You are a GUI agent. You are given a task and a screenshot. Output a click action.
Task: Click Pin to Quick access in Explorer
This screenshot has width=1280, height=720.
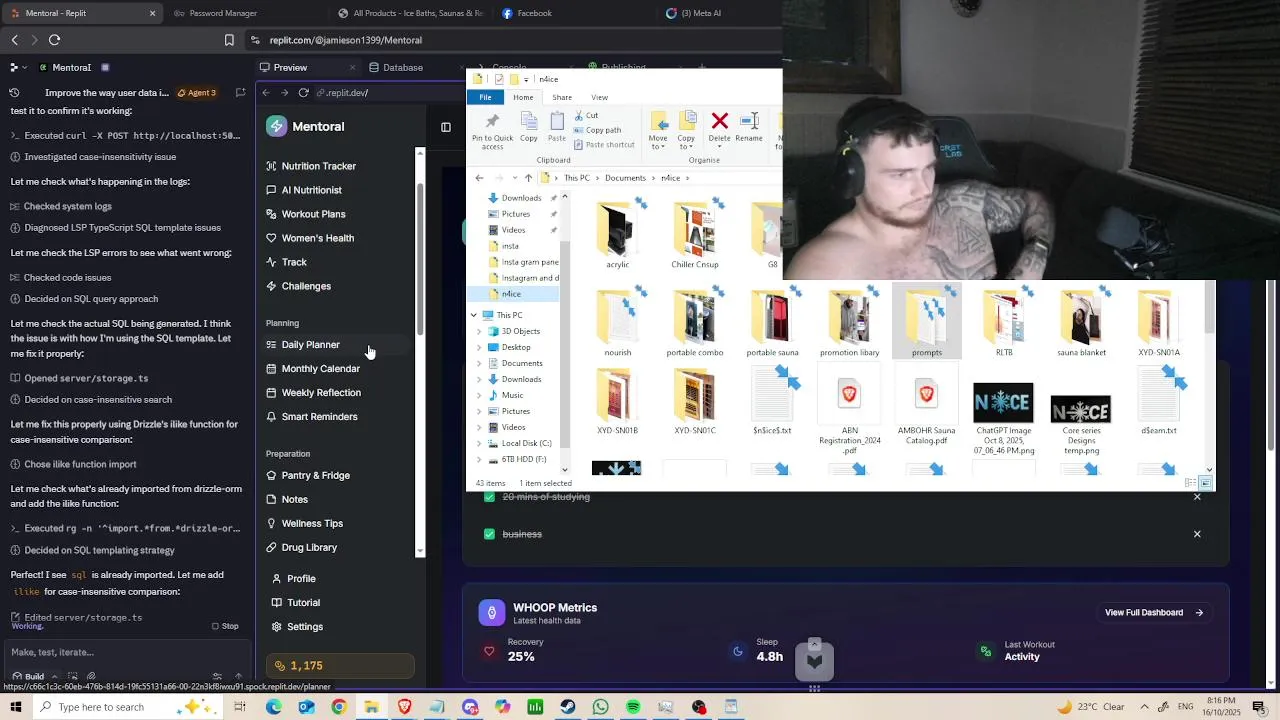(492, 131)
